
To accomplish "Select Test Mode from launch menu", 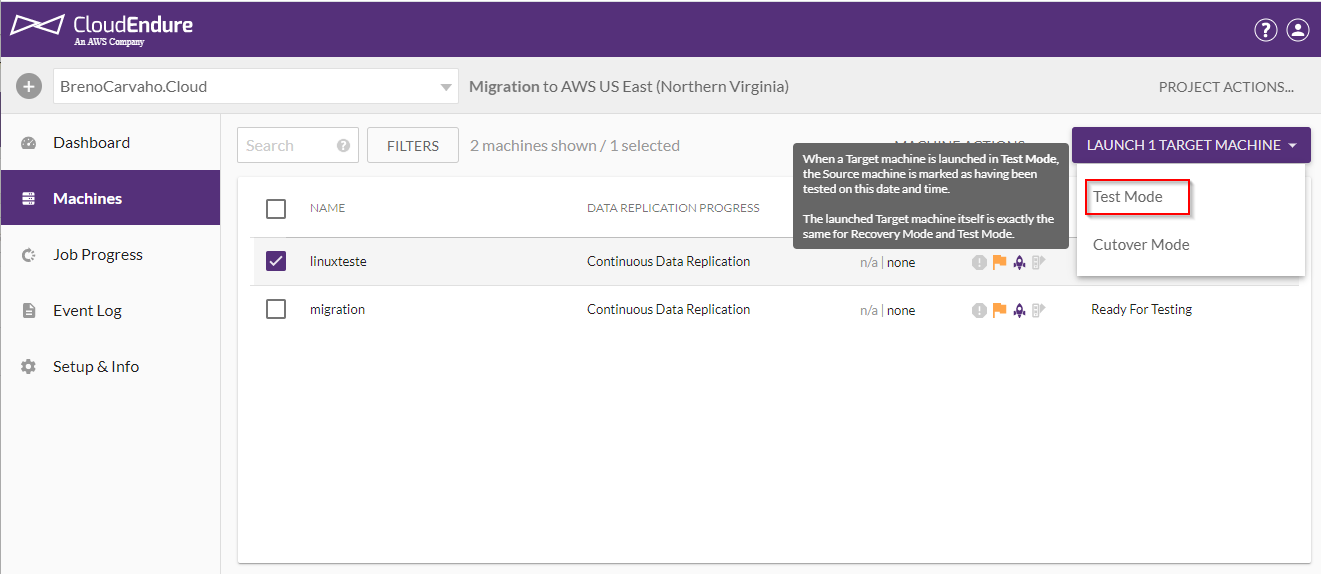I will pyautogui.click(x=1128, y=197).
